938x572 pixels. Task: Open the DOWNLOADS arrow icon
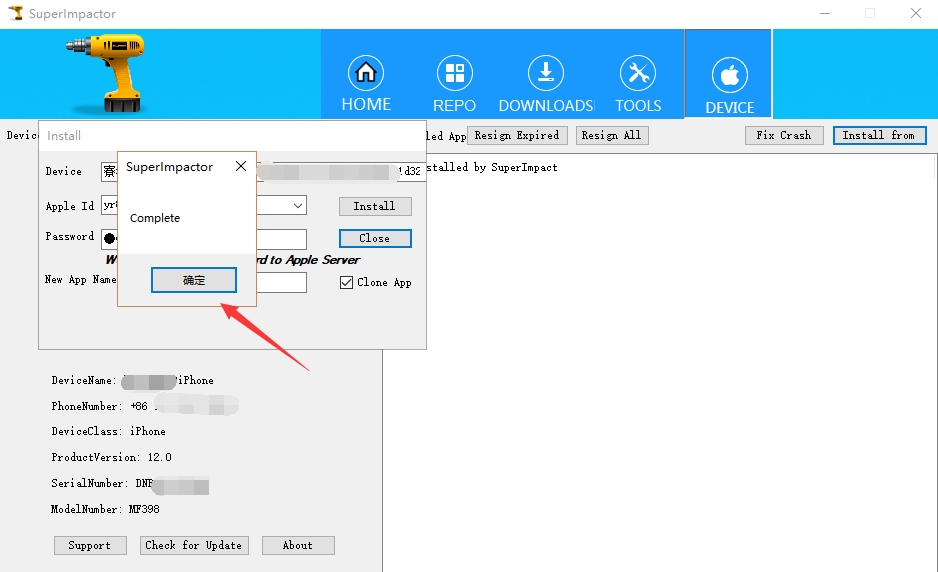(x=546, y=73)
